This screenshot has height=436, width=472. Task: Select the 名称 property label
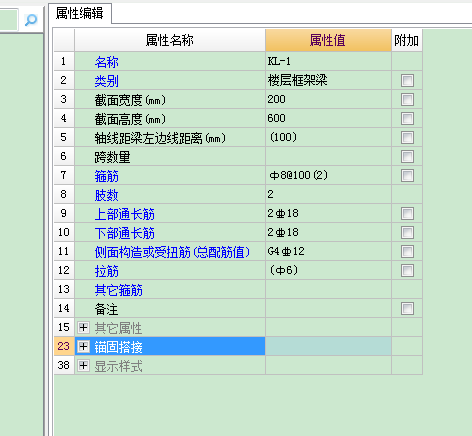coord(107,62)
